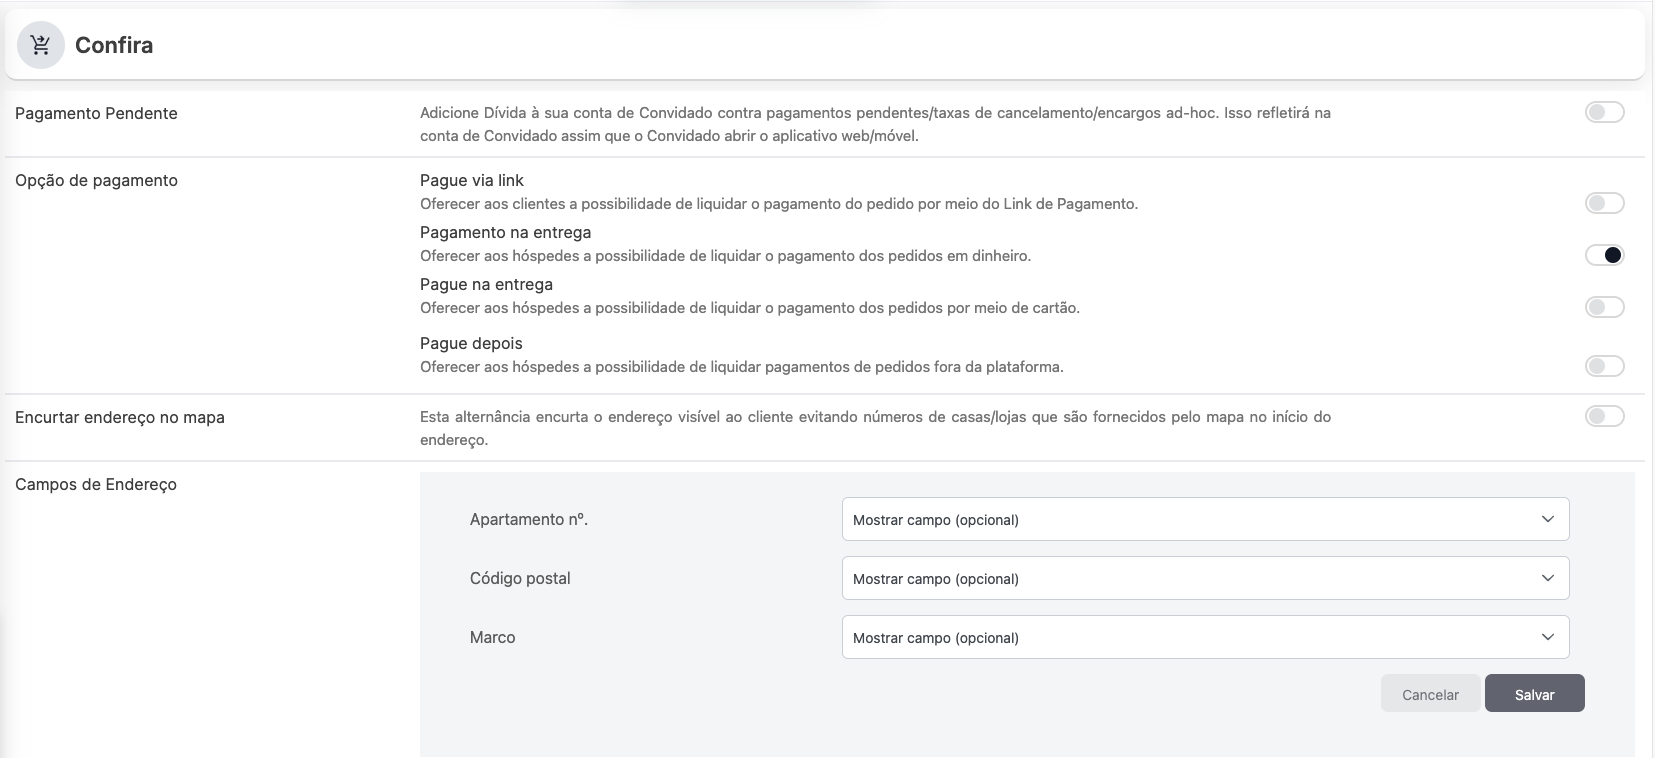Screen dimensions: 1655x758
Task: Click the Pague depois option title
Action: click(471, 344)
